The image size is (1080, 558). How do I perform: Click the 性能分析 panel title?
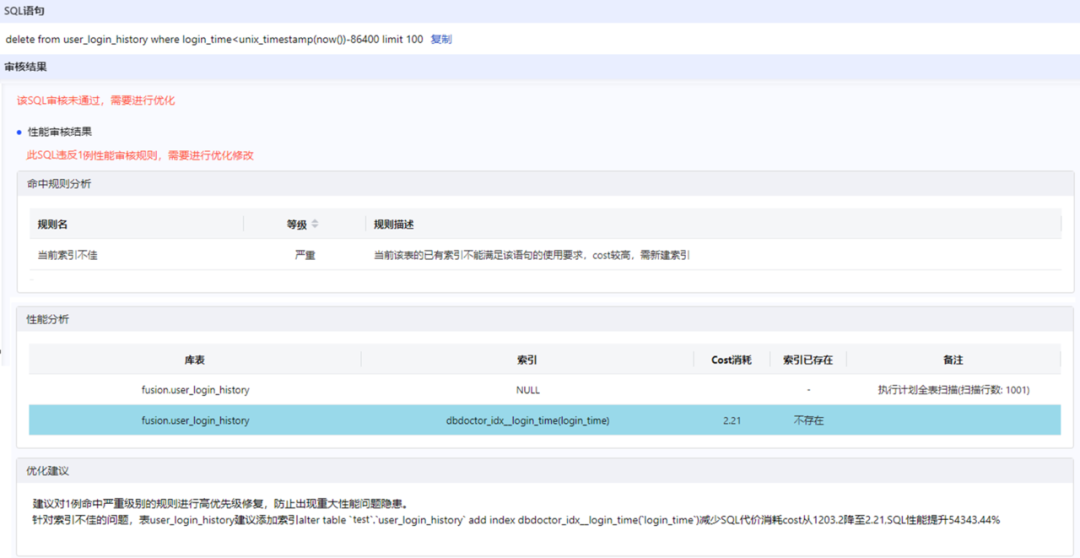48,320
